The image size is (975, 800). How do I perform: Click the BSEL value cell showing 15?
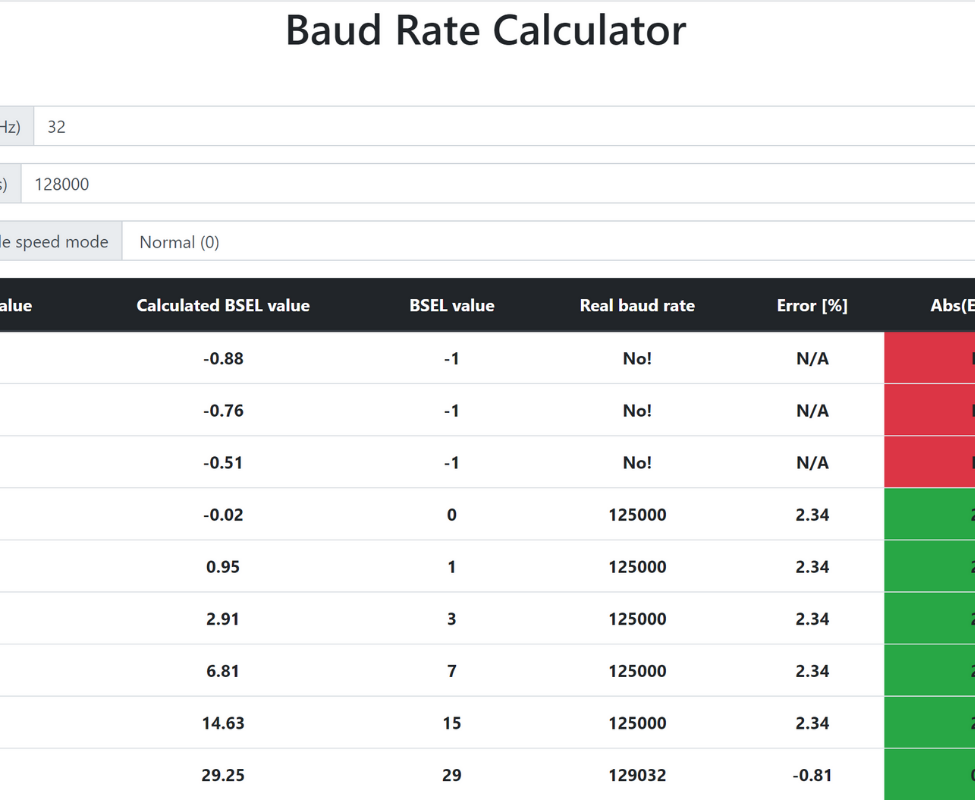coord(452,723)
